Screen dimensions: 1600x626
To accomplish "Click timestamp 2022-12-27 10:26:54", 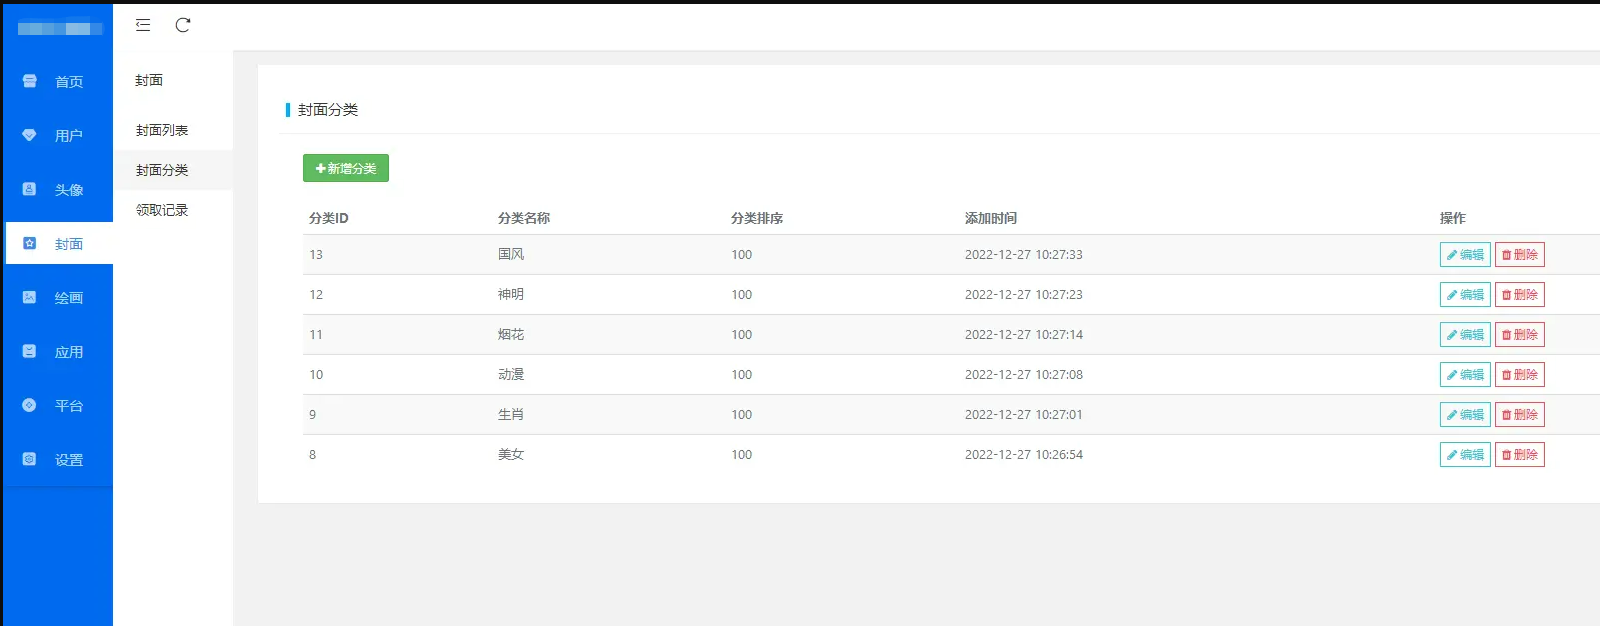I will tap(1024, 454).
